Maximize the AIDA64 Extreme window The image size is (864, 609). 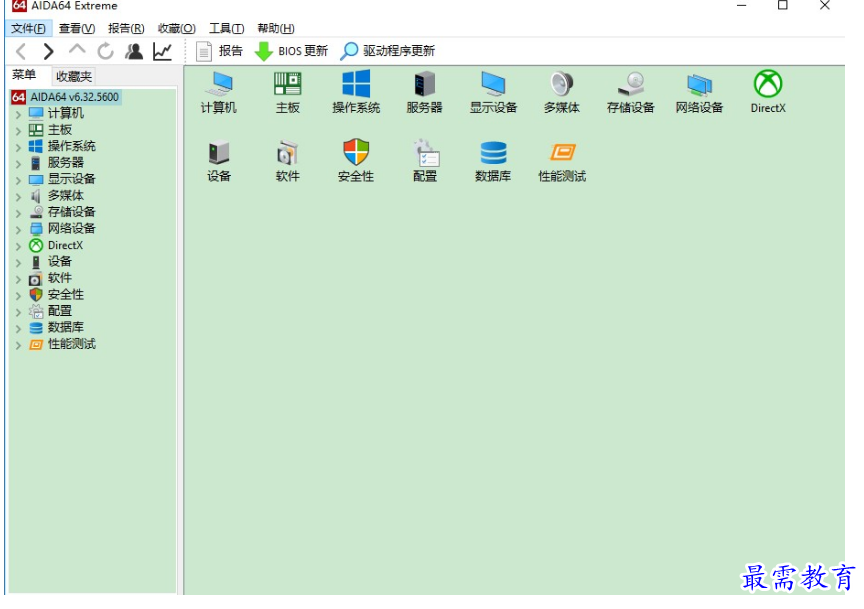pos(782,6)
